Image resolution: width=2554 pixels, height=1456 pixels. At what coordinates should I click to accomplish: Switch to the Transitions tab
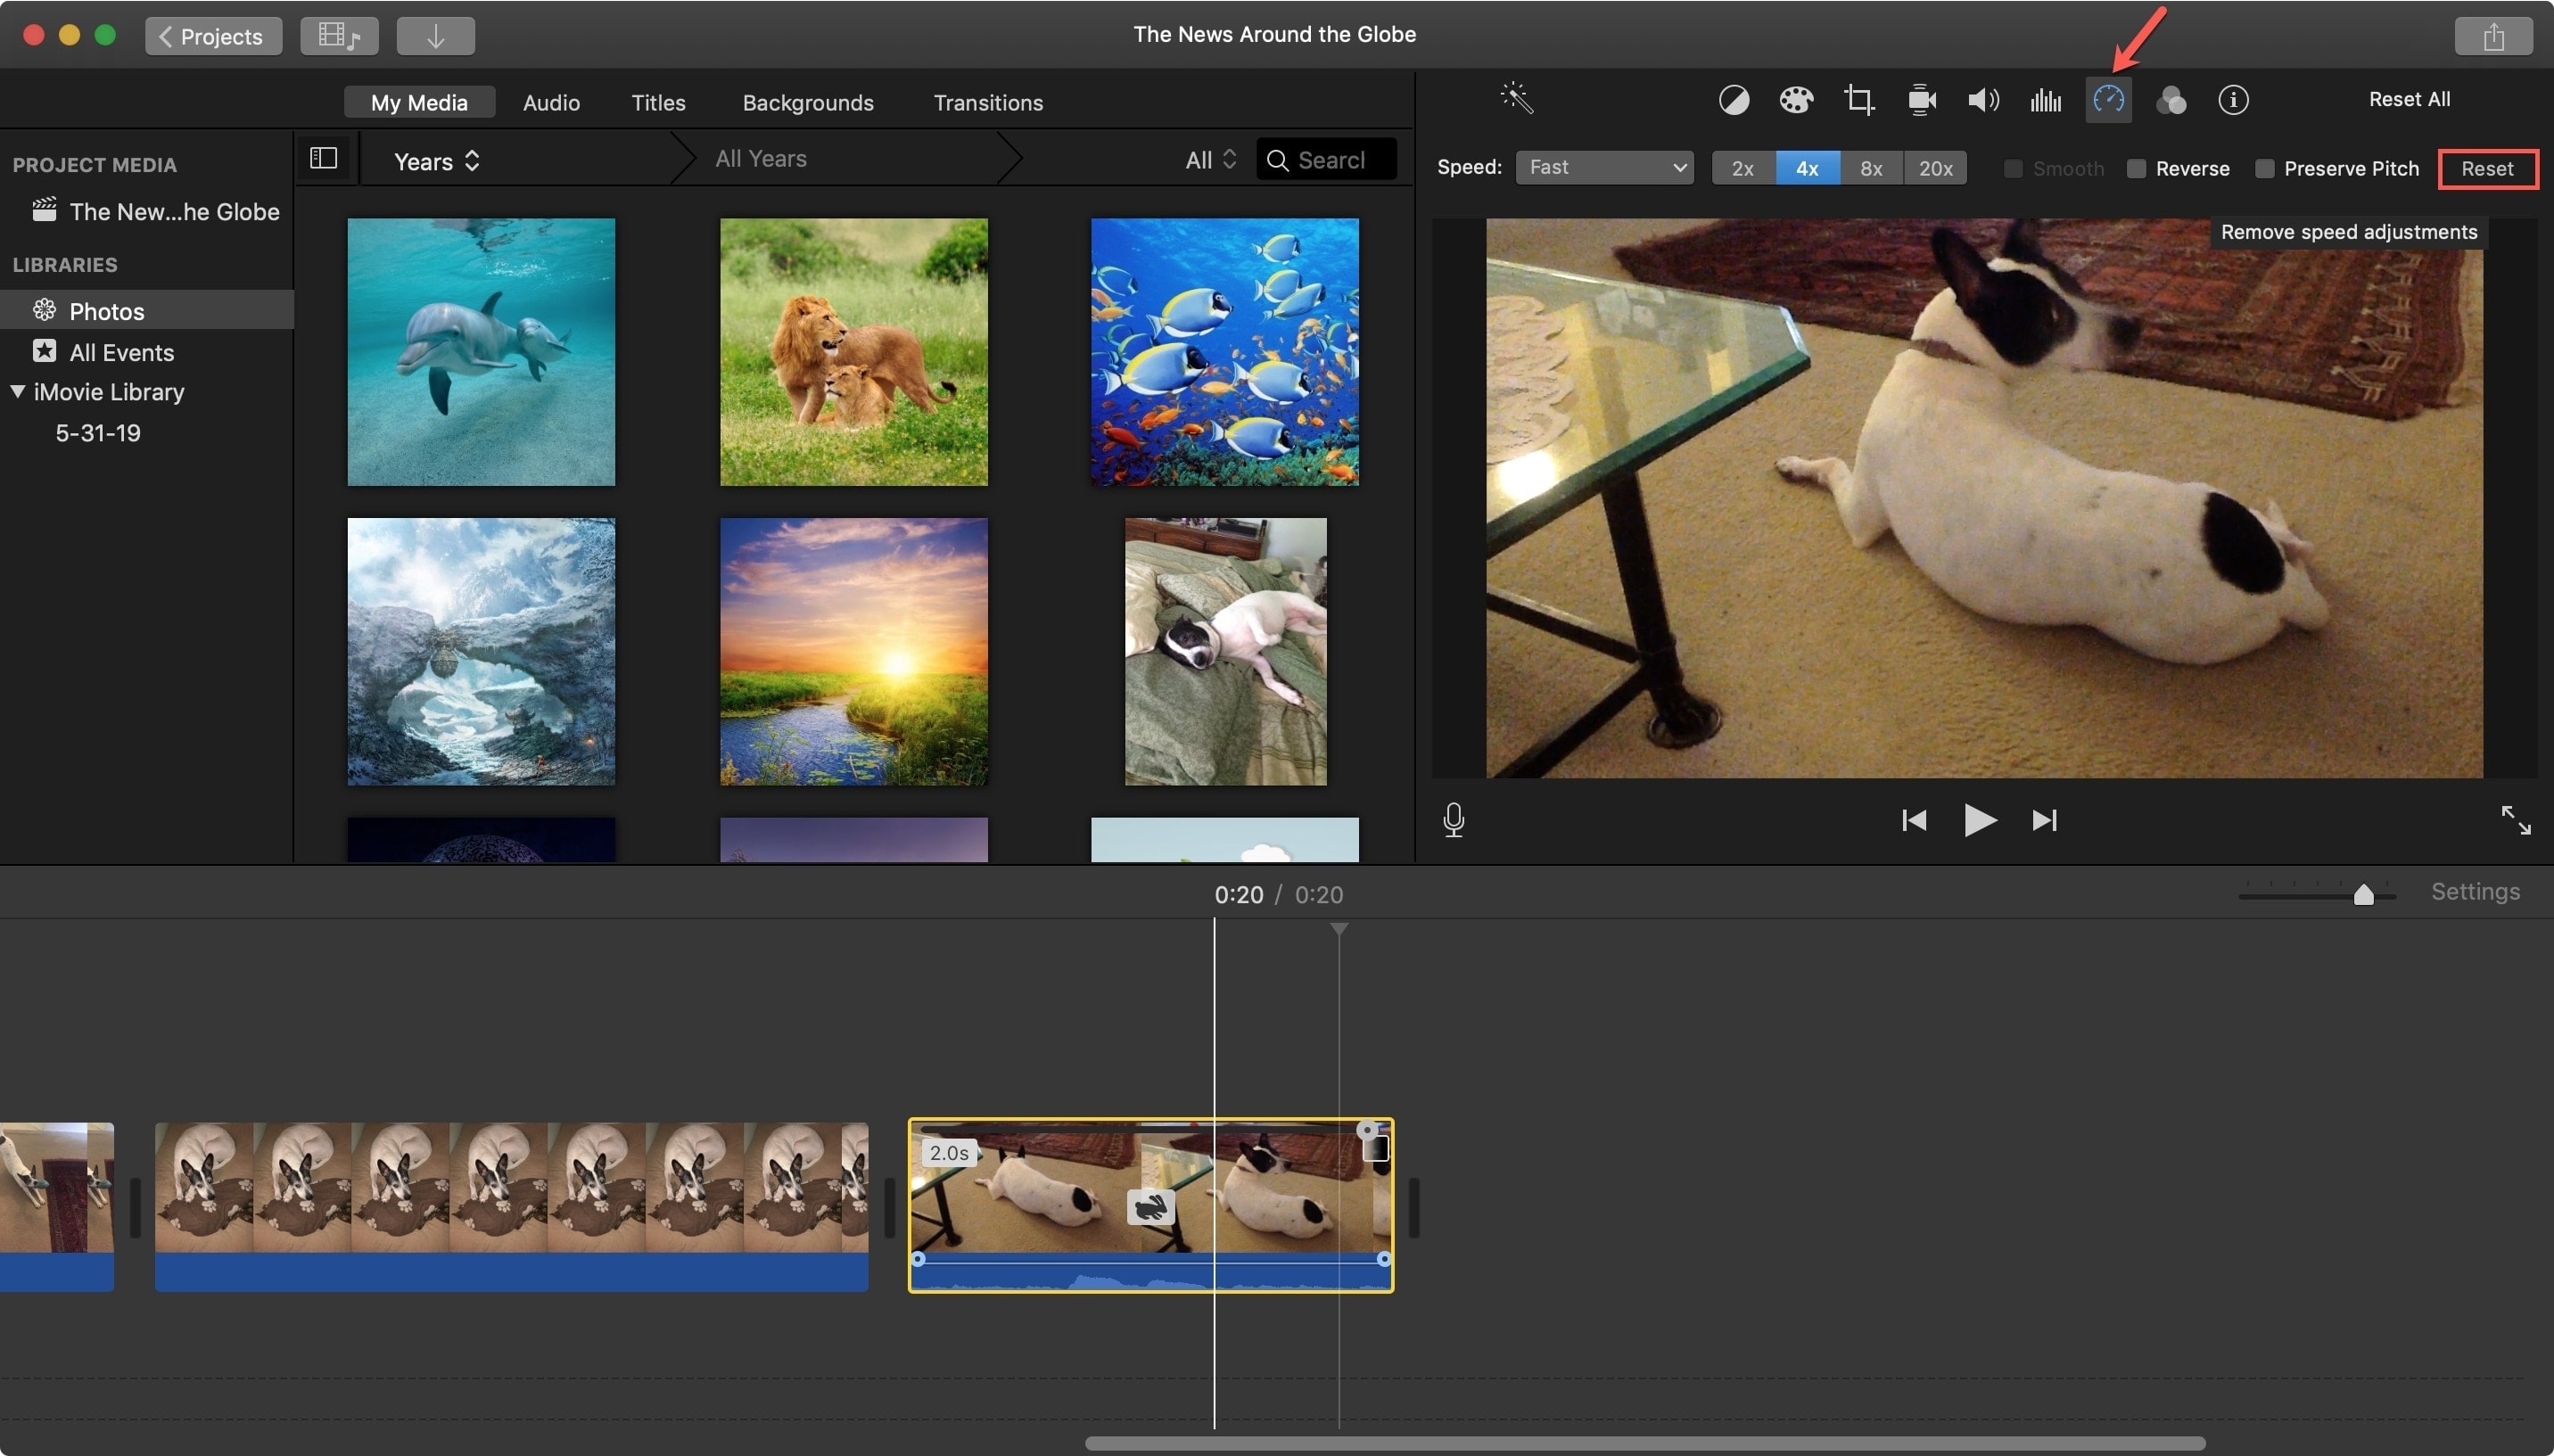987,102
